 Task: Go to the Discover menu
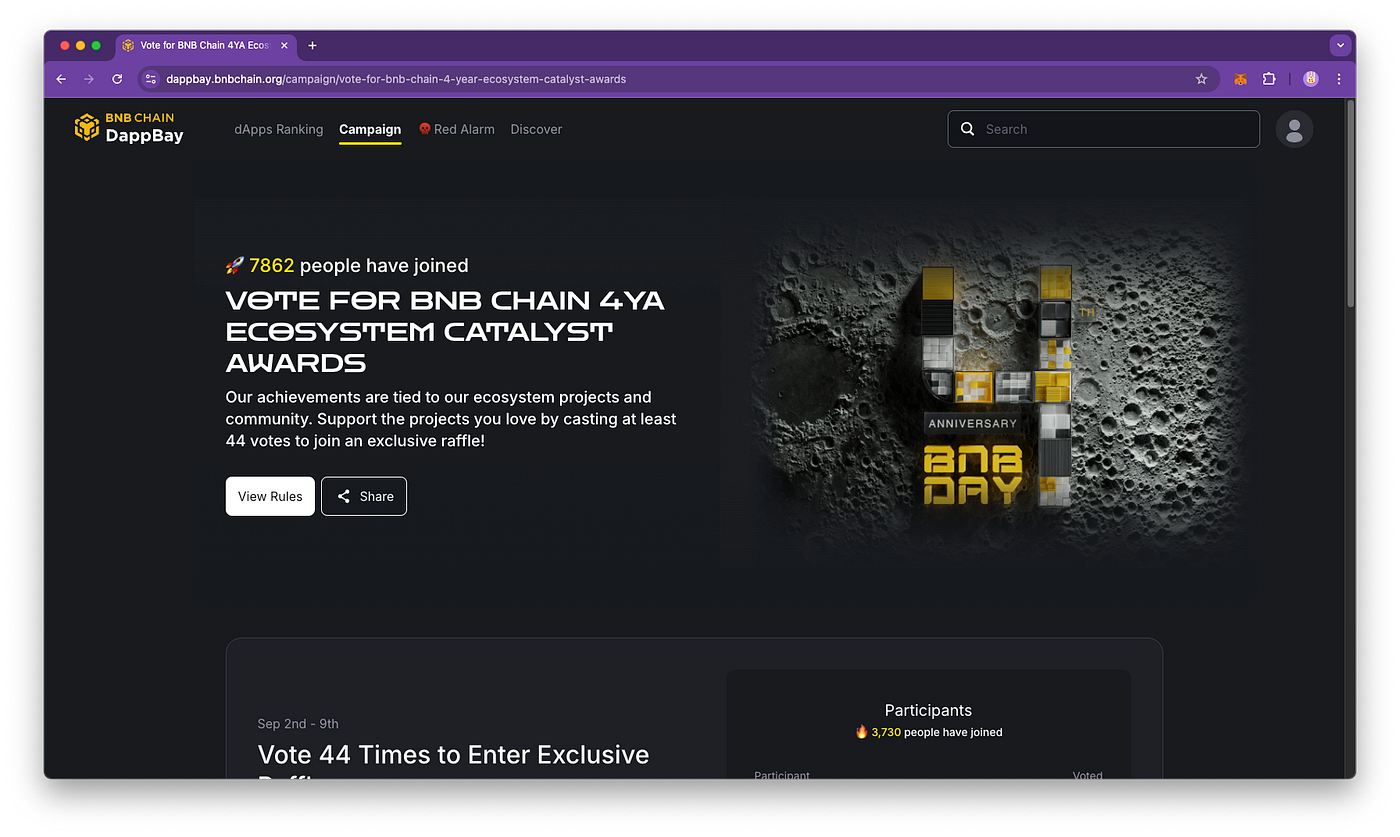click(536, 129)
